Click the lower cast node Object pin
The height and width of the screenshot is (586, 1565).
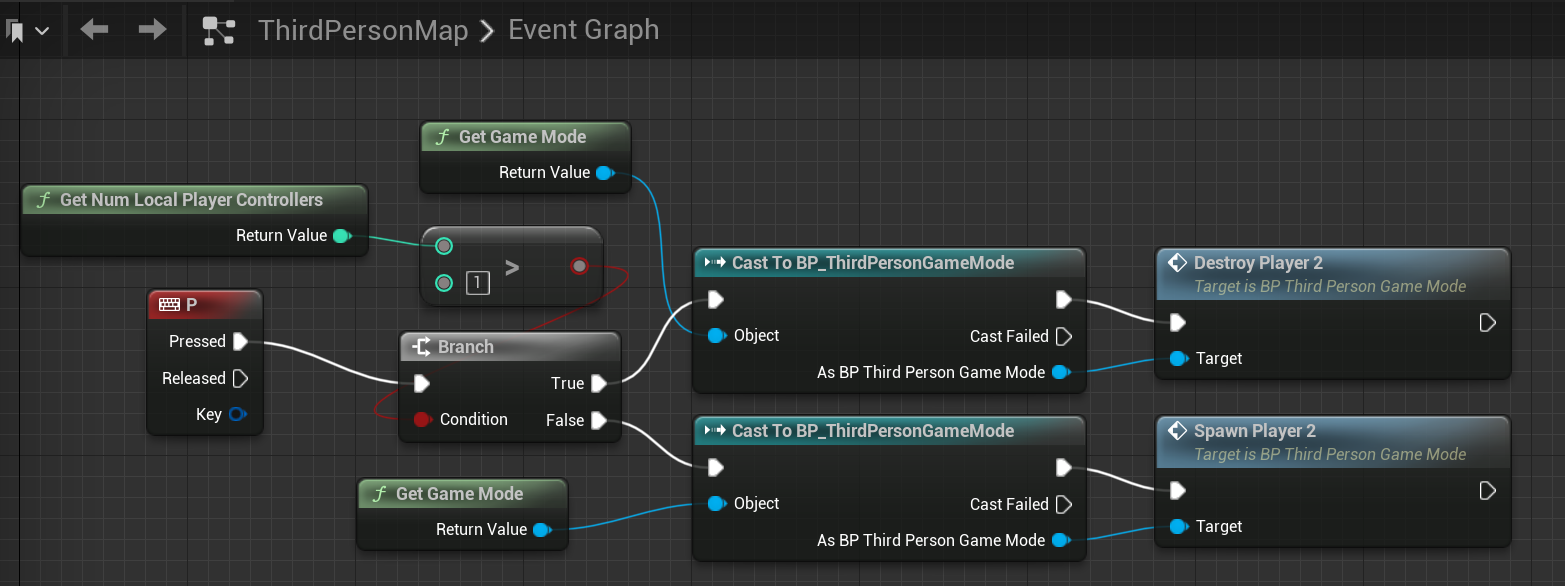coord(716,504)
